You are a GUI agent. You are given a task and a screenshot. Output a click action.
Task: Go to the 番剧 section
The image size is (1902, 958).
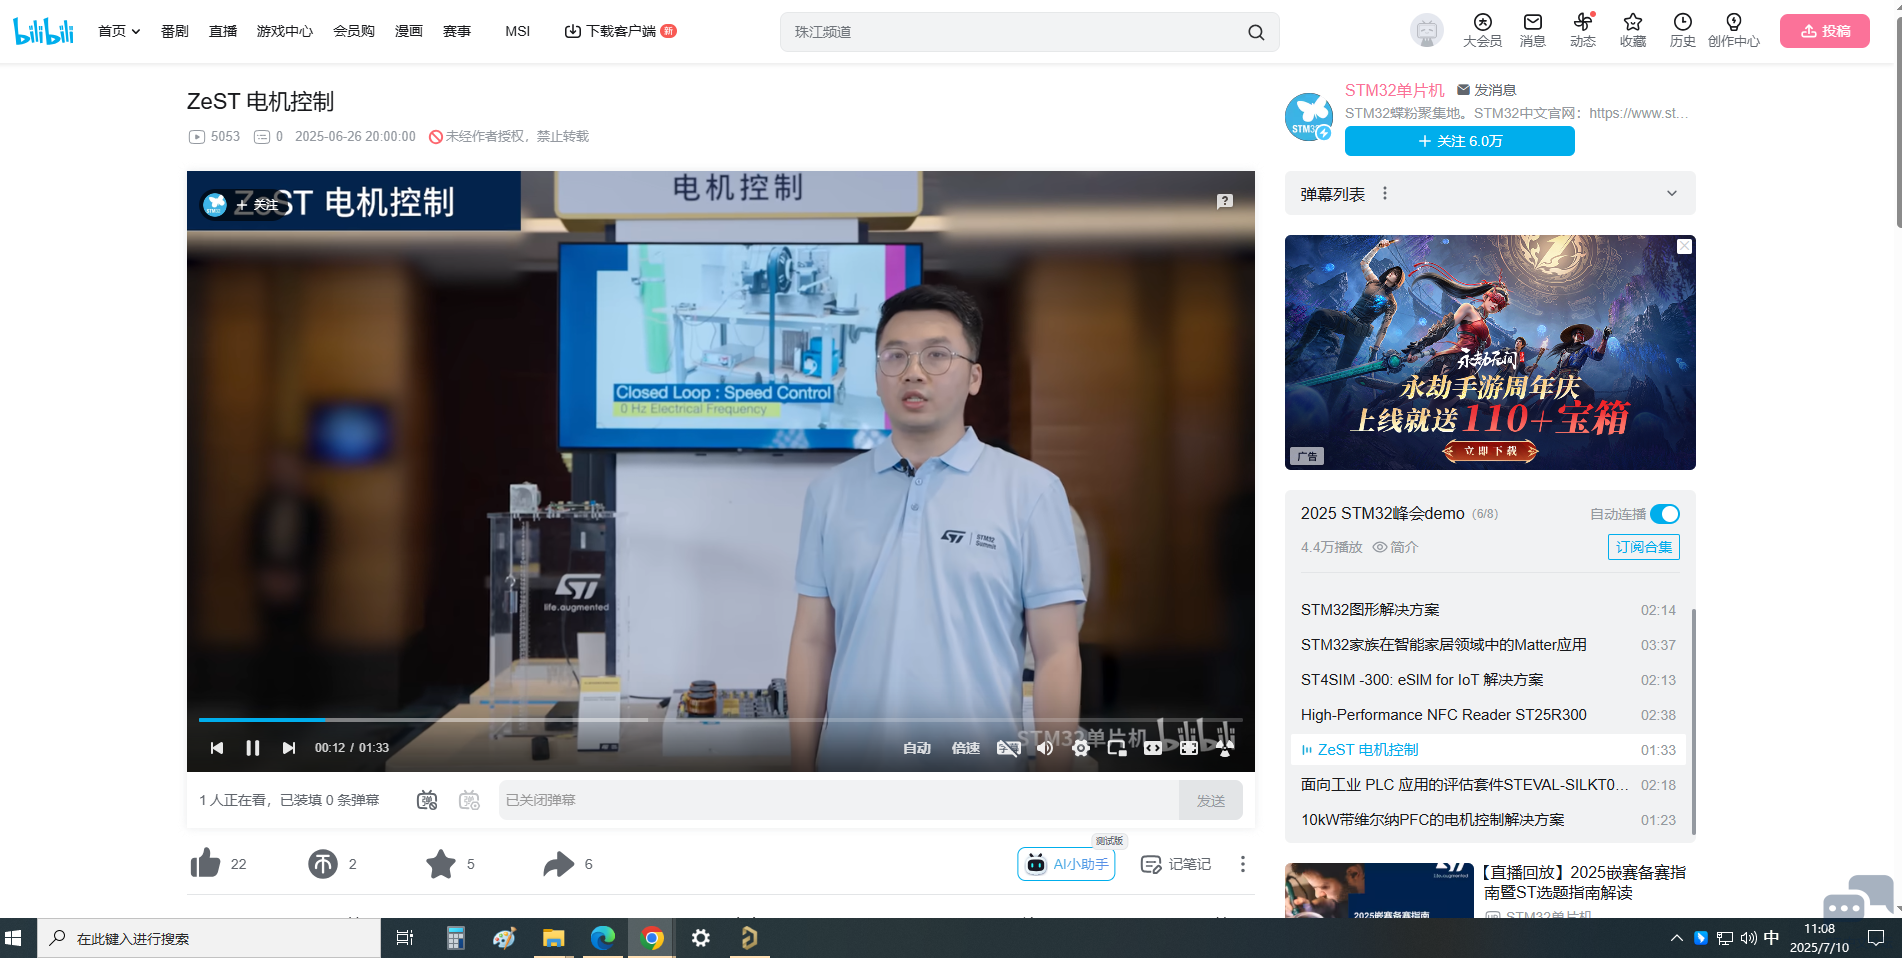coord(175,31)
